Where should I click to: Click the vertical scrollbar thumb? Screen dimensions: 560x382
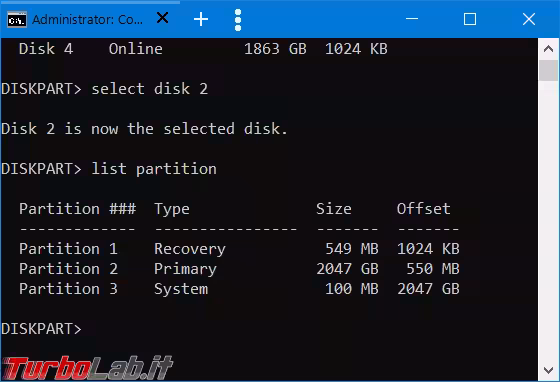[x=548, y=70]
